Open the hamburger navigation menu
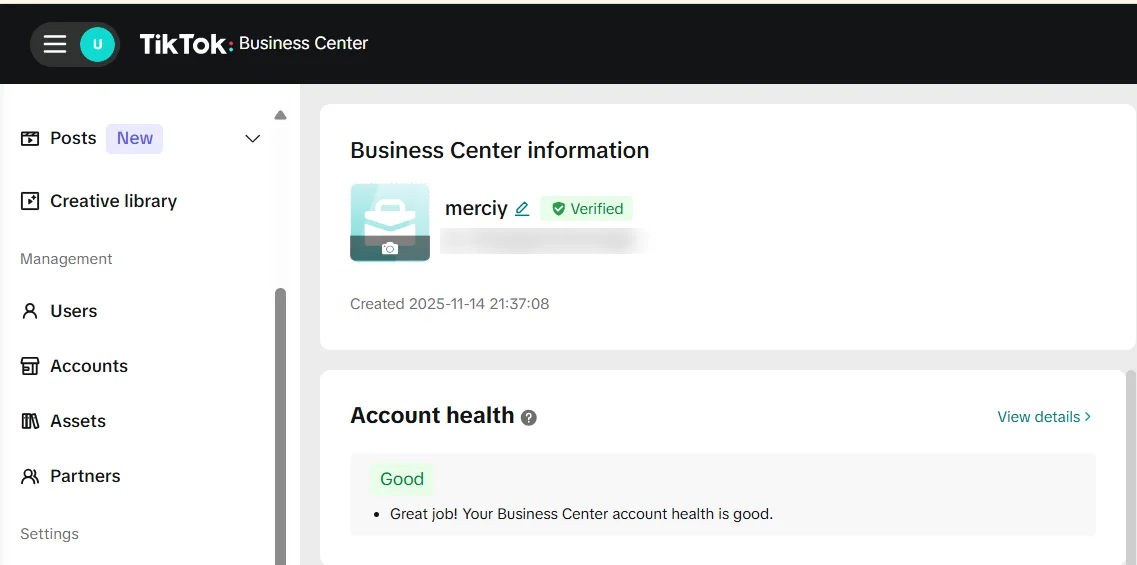The height and width of the screenshot is (565, 1137). (54, 44)
